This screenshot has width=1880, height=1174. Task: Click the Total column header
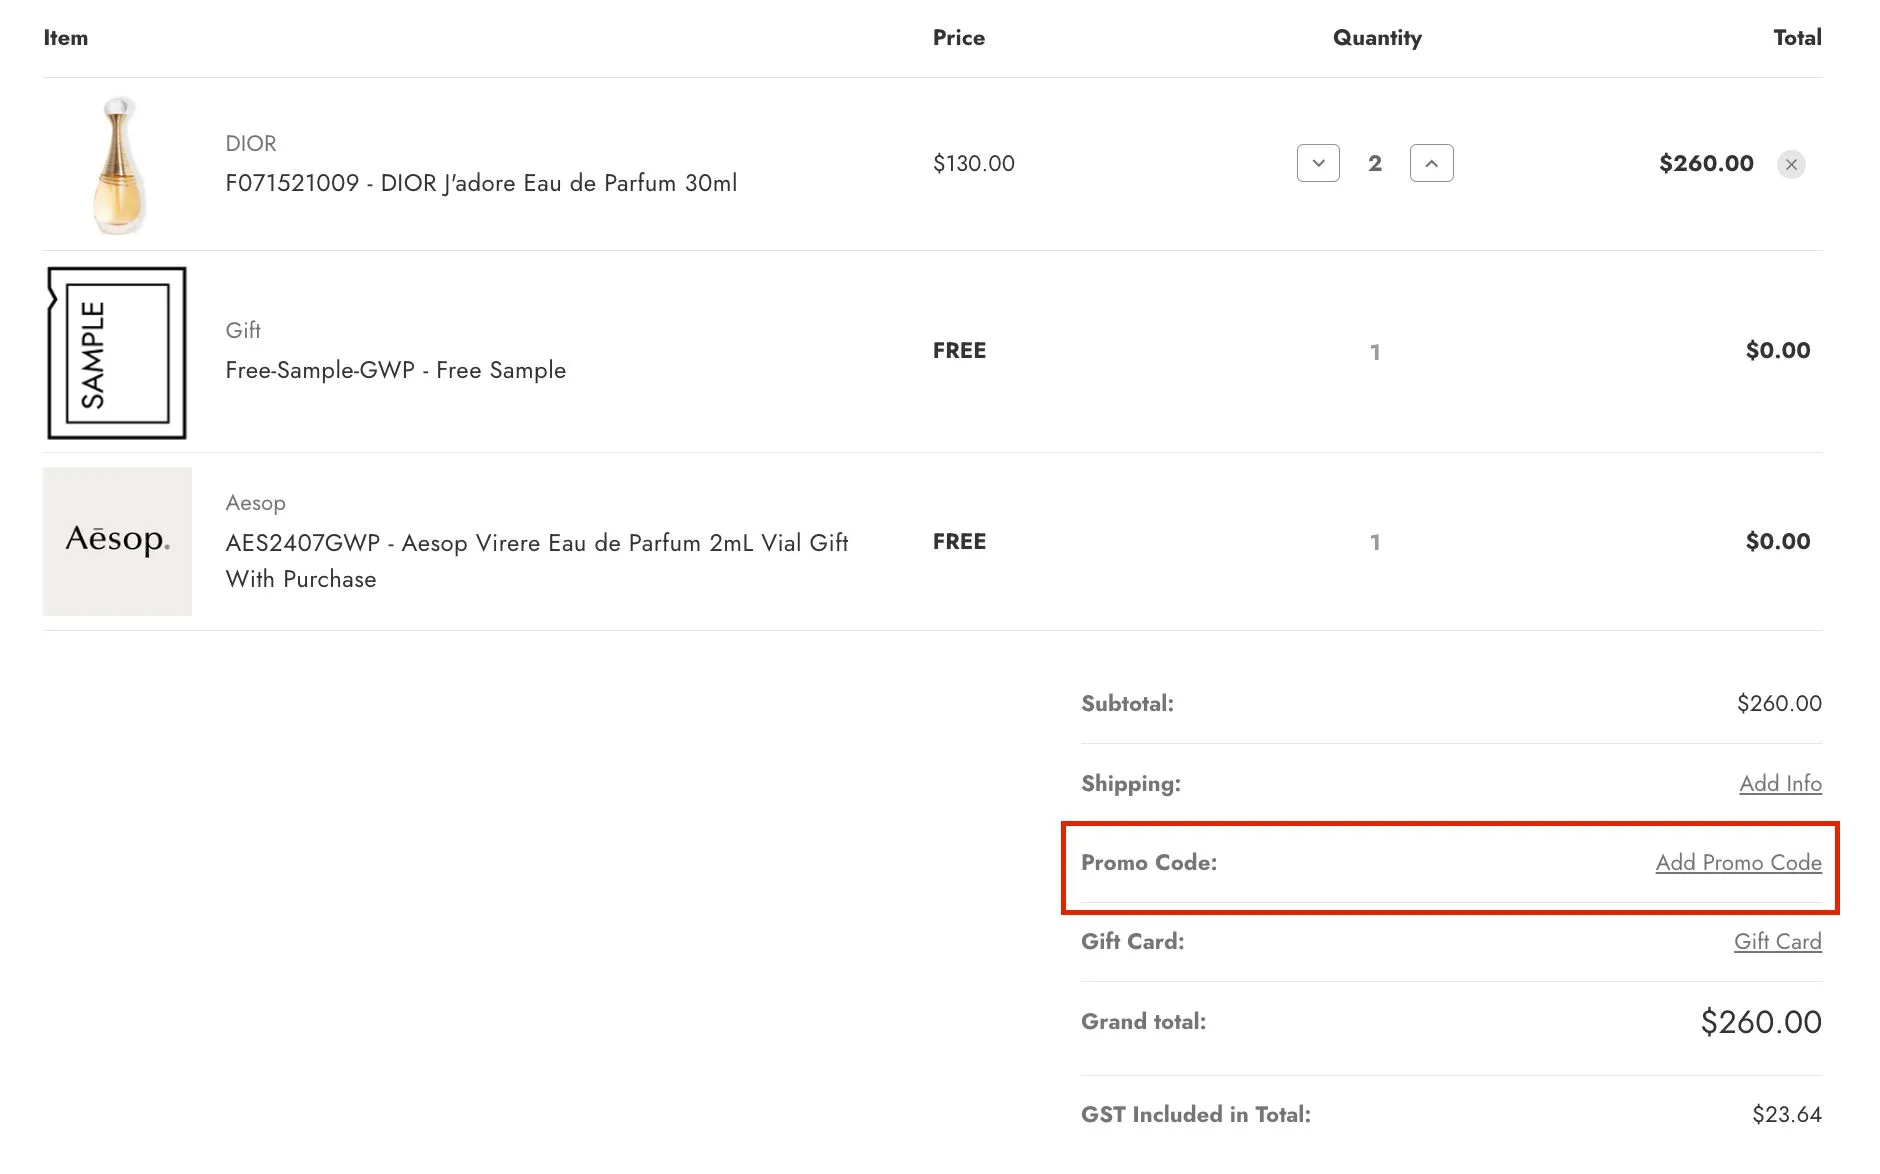[1798, 37]
